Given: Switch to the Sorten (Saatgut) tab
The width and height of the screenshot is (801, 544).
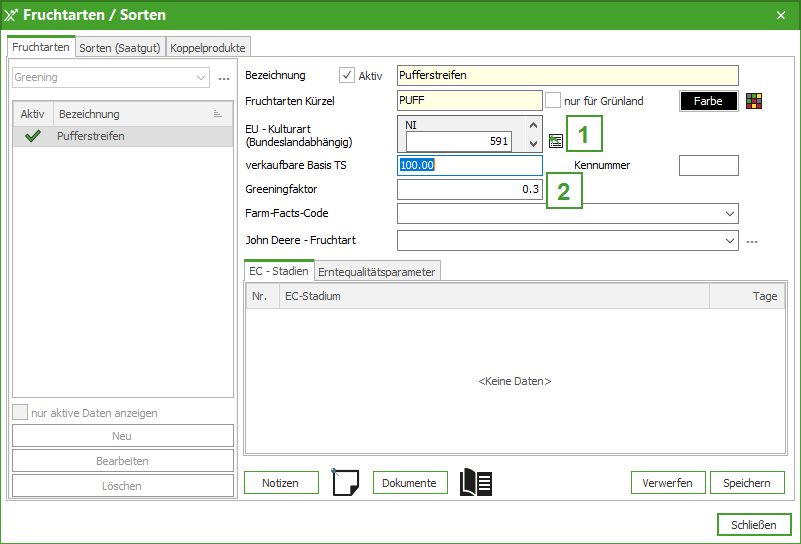Looking at the screenshot, I should click(x=120, y=47).
